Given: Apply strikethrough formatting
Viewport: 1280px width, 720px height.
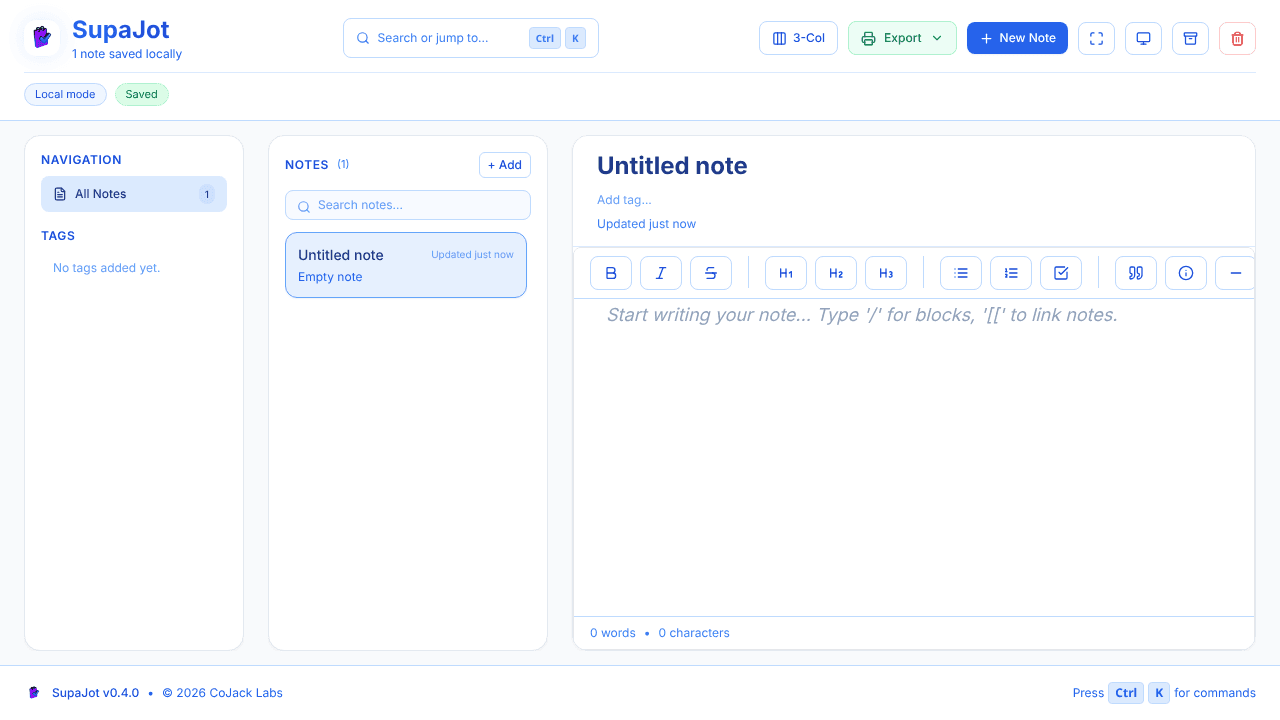Looking at the screenshot, I should [711, 273].
